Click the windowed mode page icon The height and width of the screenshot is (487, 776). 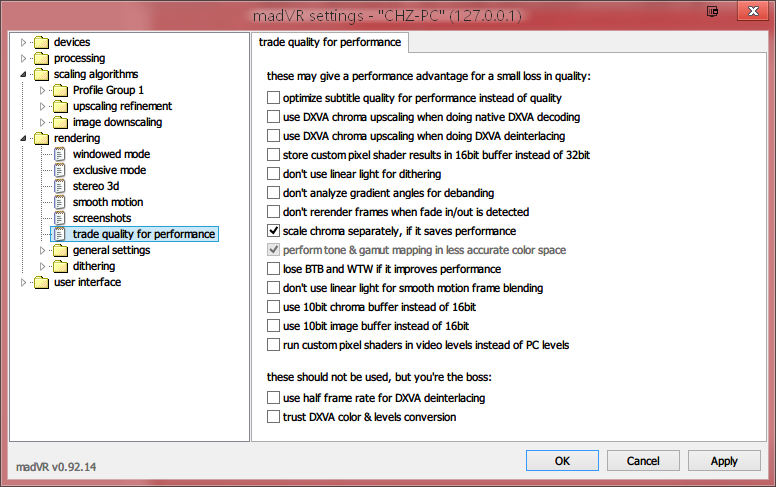point(60,154)
